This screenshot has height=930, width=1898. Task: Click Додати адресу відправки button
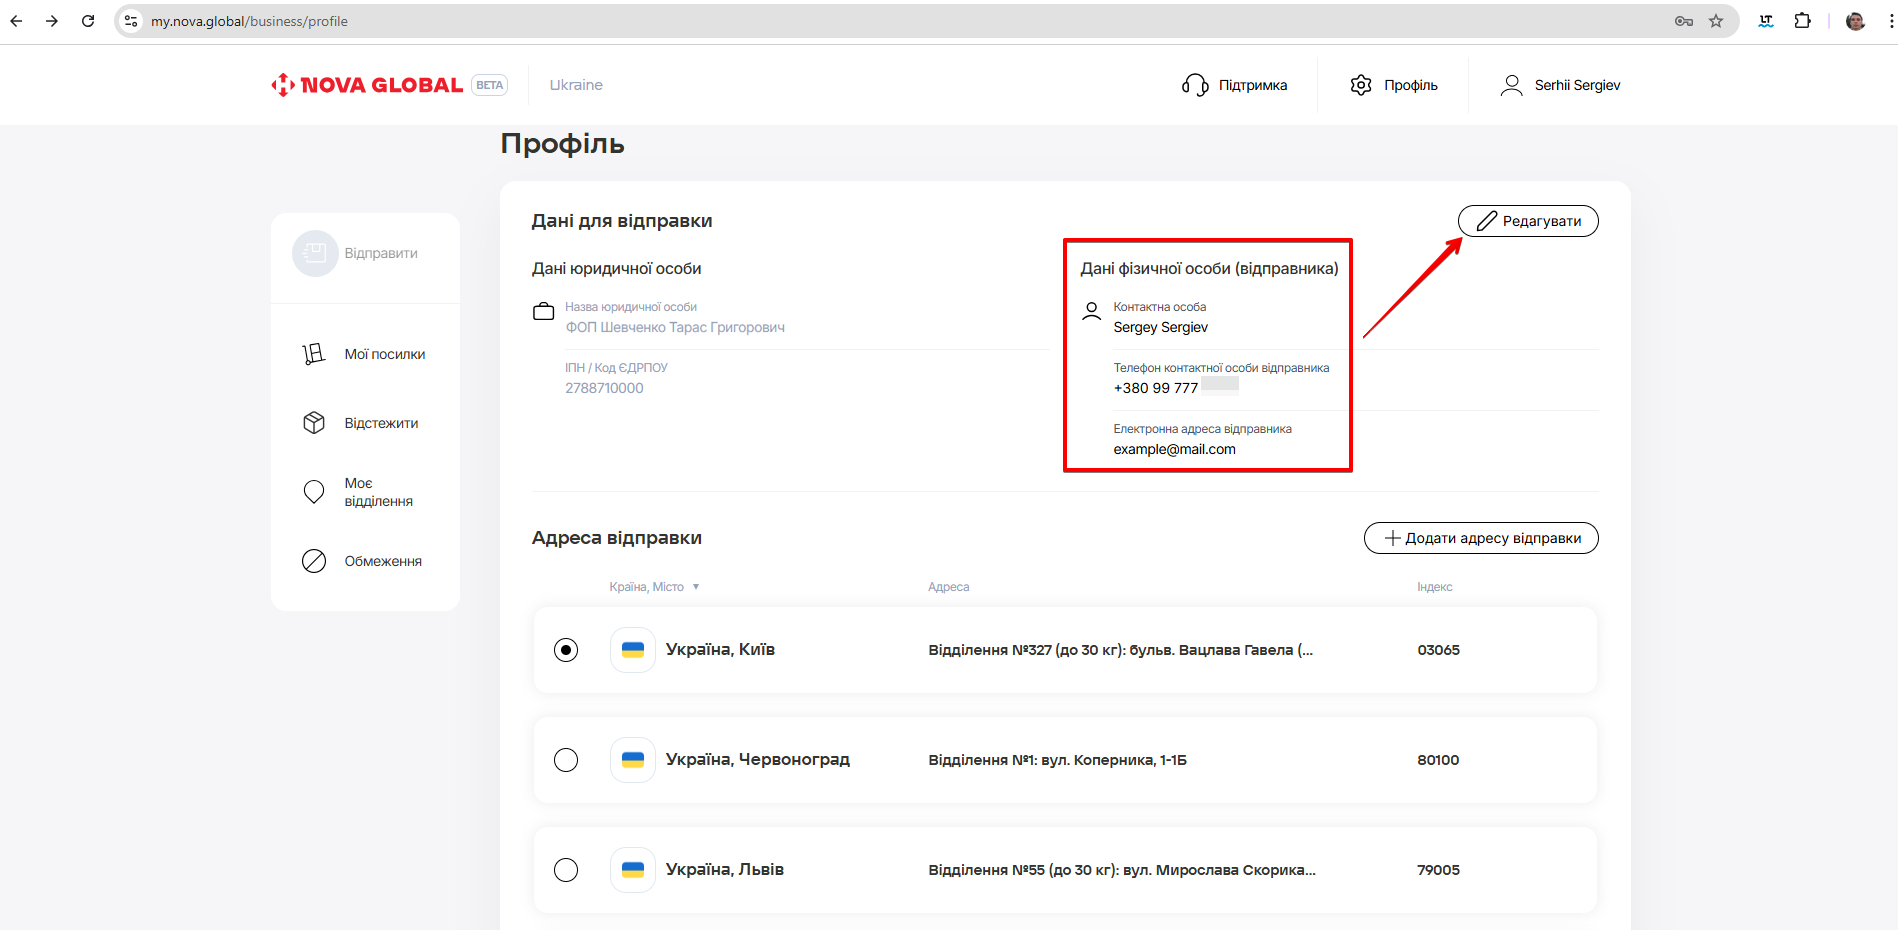tap(1481, 538)
